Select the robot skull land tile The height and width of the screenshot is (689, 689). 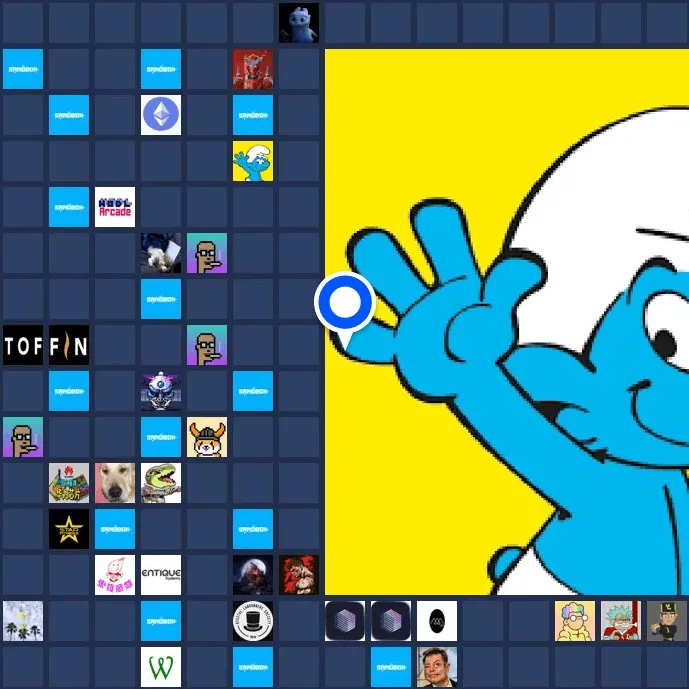tap(161, 391)
